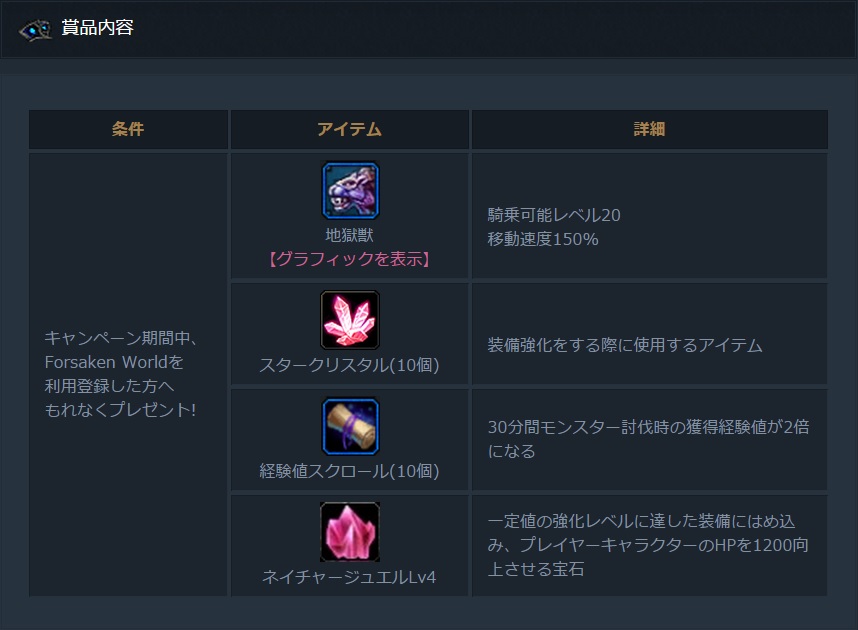Click the 経験値スクロール scroll icon
The height and width of the screenshot is (630, 858).
350,426
